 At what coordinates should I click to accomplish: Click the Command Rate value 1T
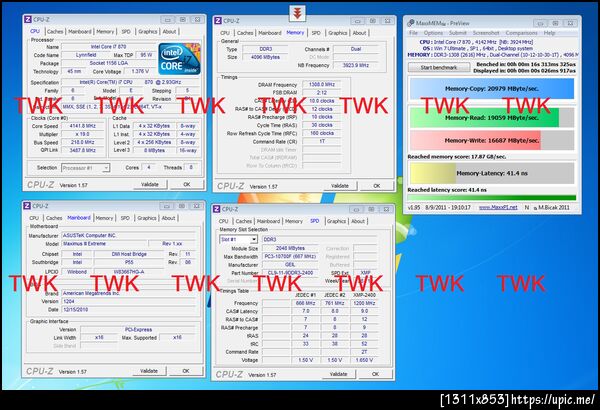pos(322,141)
